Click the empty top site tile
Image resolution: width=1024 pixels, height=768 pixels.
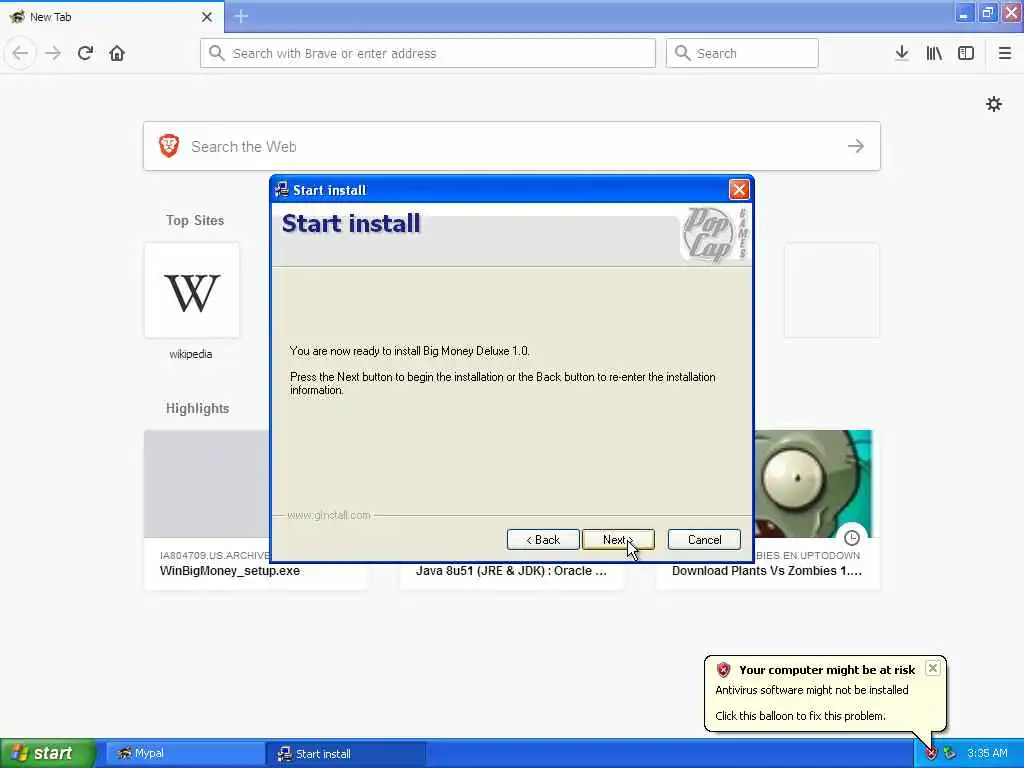pyautogui.click(x=831, y=291)
